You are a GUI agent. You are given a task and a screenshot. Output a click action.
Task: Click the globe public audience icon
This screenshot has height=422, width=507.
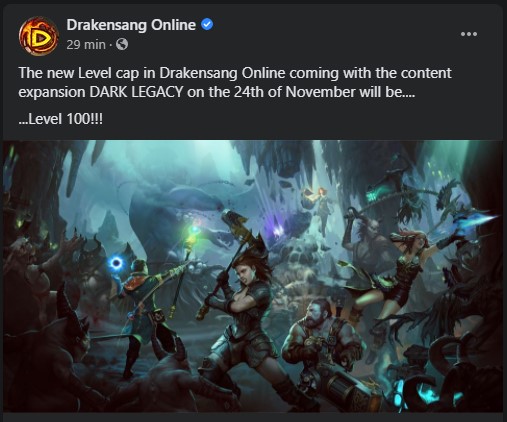coord(122,44)
